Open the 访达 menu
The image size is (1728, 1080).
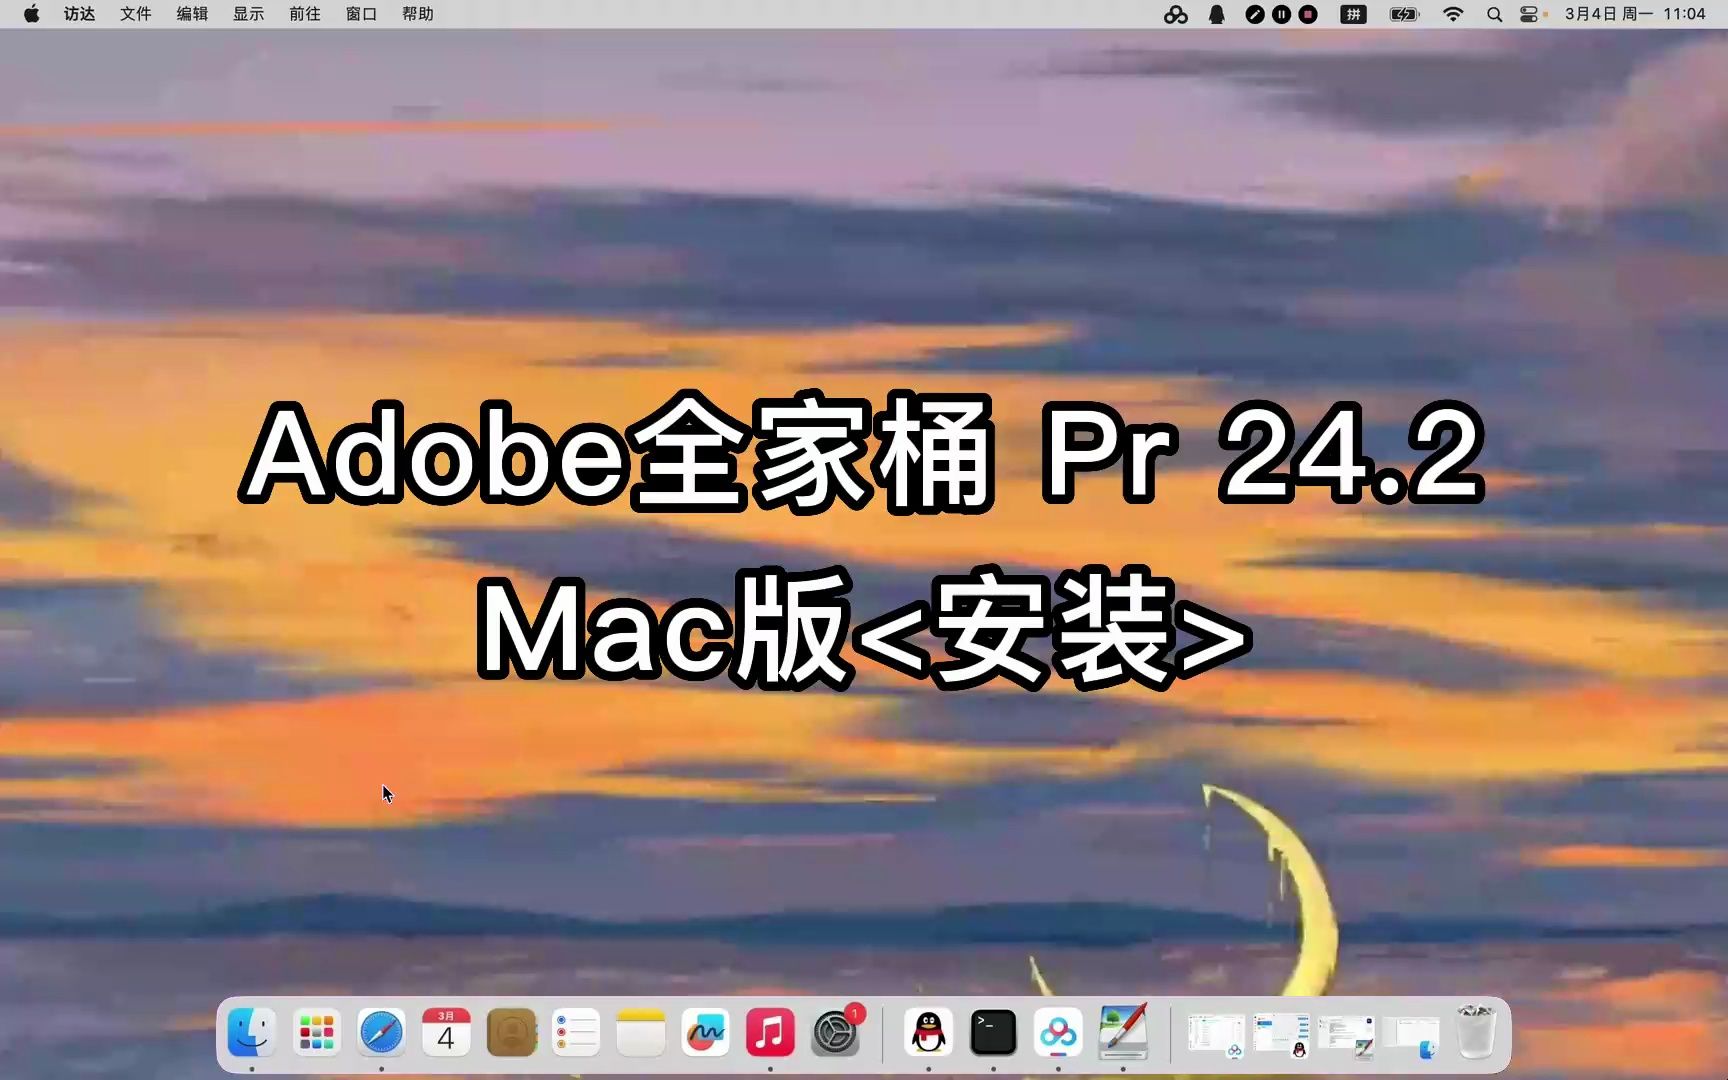(x=80, y=14)
